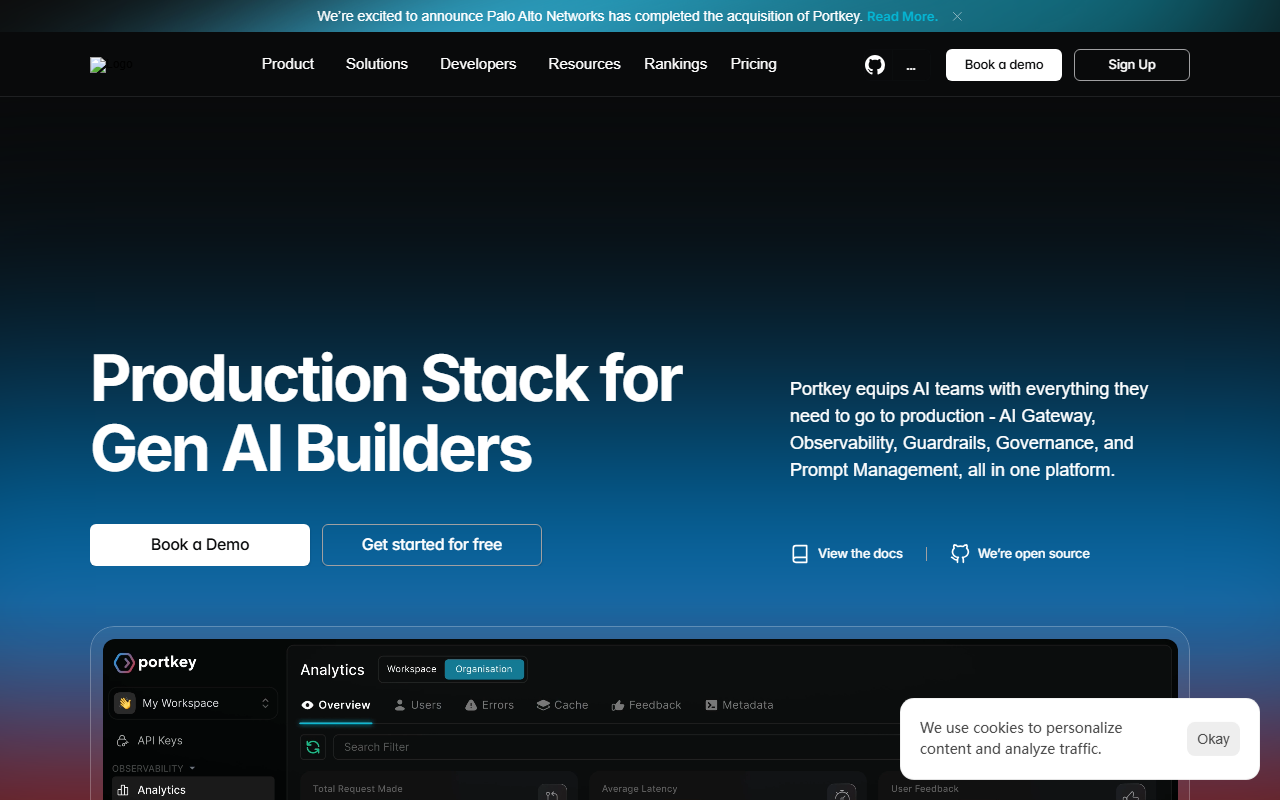Viewport: 1280px width, 800px height.
Task: Dismiss the announcement banner with the X
Action: (x=957, y=16)
